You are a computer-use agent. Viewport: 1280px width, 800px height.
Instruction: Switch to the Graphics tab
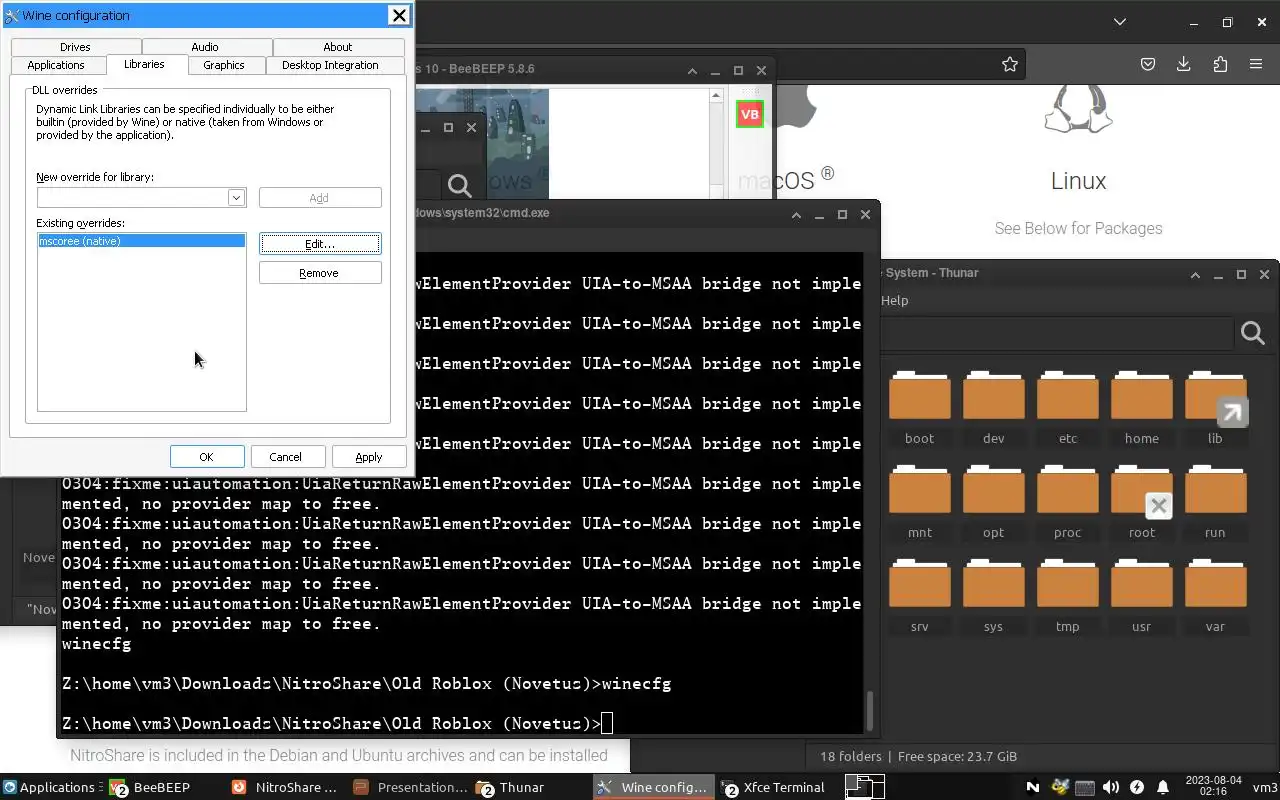(x=224, y=65)
